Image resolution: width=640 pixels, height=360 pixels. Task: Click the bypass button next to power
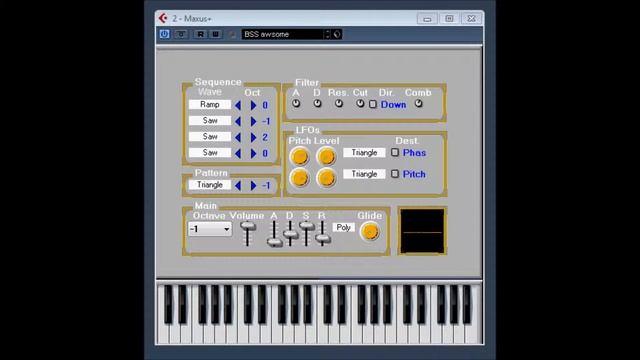pos(181,34)
